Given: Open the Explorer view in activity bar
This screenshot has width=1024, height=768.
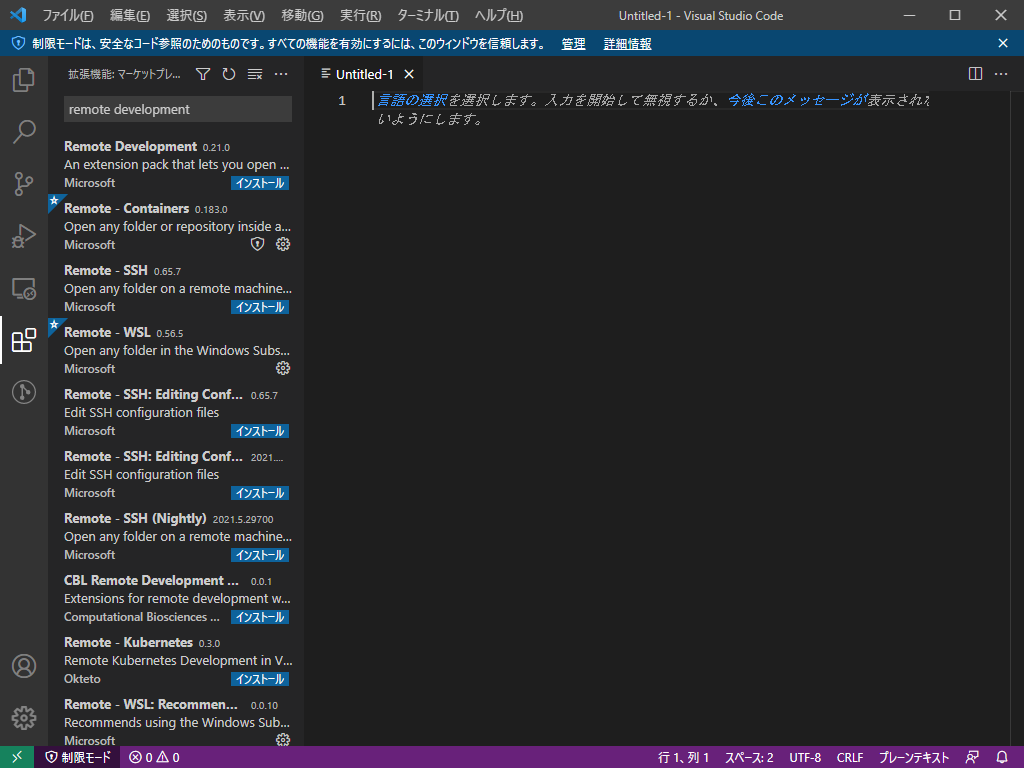Looking at the screenshot, I should (x=24, y=80).
